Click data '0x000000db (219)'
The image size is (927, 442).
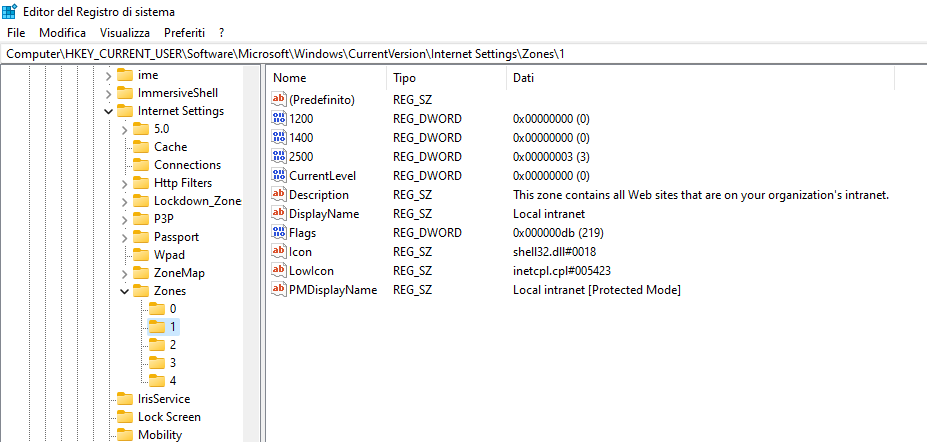point(558,233)
